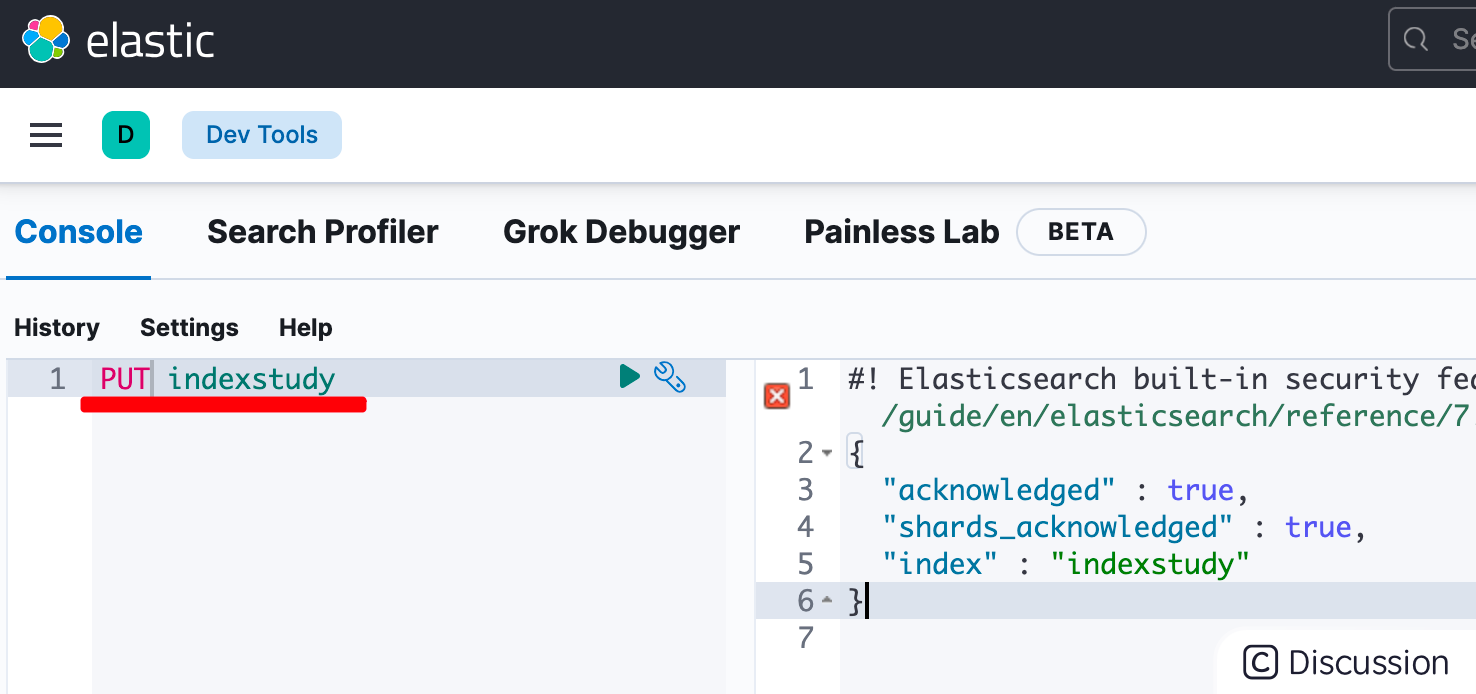Click the security warning comment line
1476x694 pixels.
pos(1162,379)
